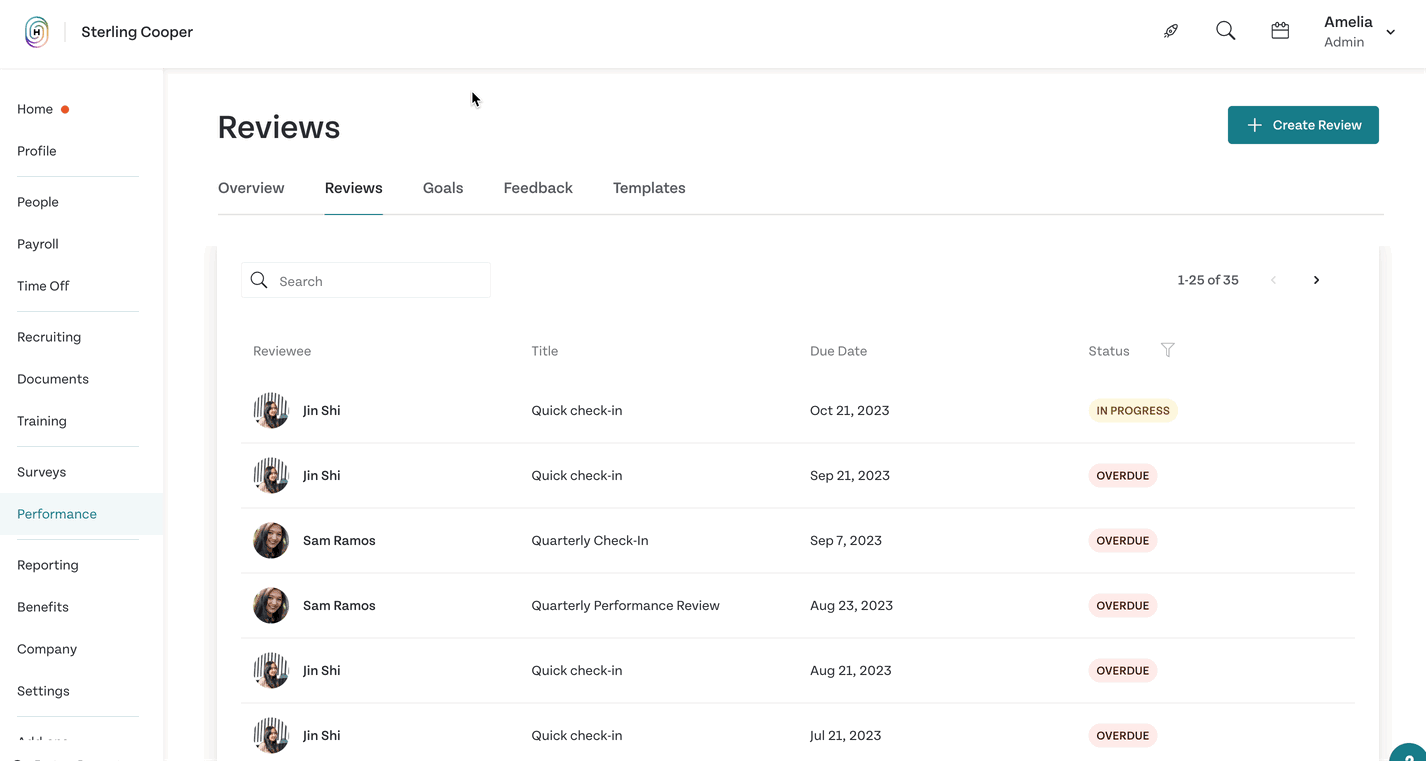This screenshot has height=761, width=1426.
Task: Click the previous page arrow
Action: click(x=1273, y=280)
